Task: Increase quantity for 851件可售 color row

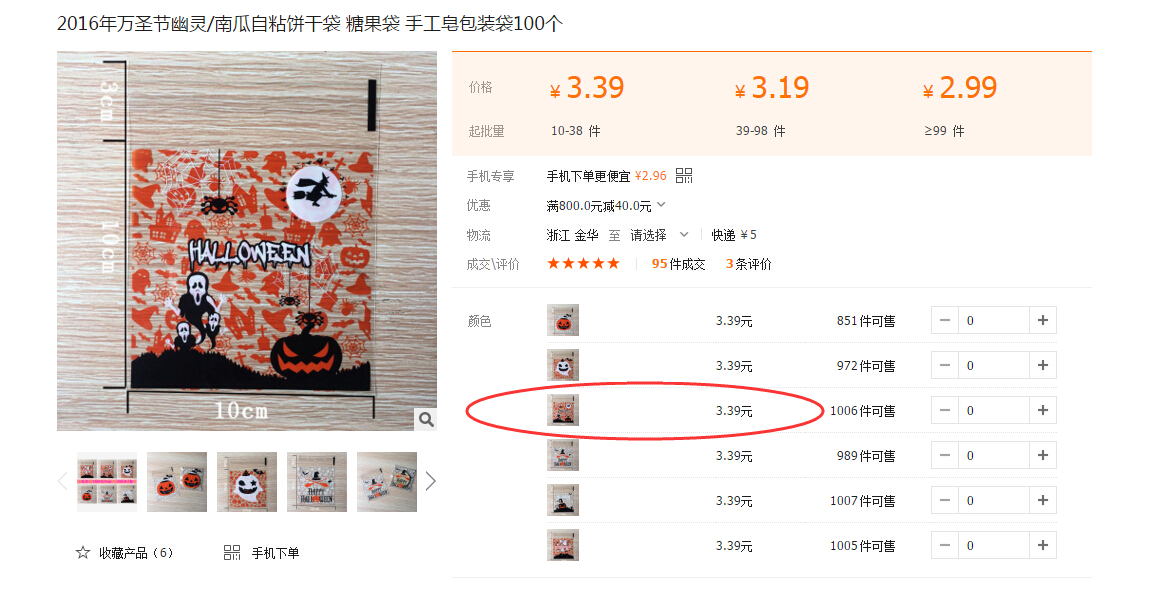Action: [1043, 320]
